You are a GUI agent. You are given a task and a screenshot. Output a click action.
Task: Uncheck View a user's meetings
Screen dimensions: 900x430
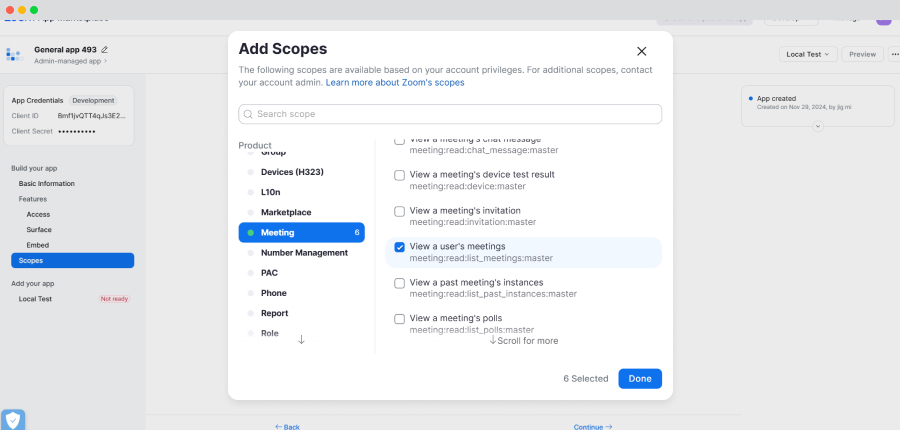399,247
